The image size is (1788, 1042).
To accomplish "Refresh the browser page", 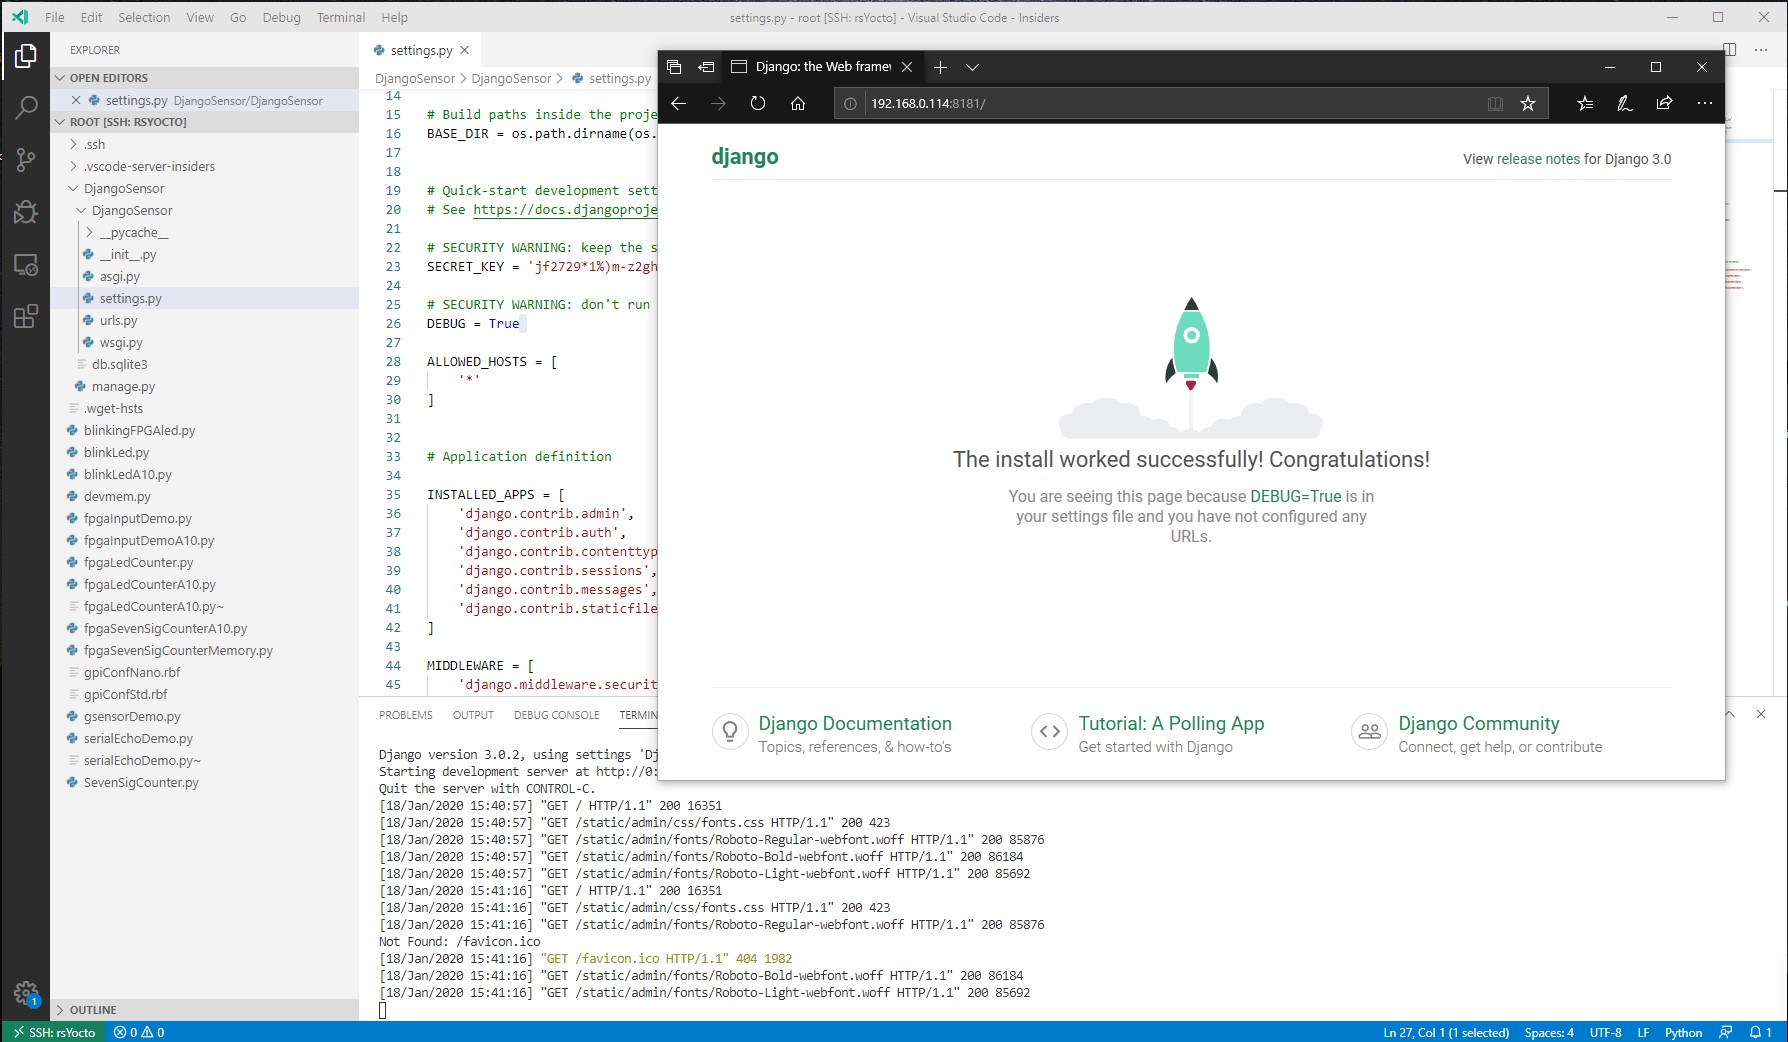I will [758, 103].
